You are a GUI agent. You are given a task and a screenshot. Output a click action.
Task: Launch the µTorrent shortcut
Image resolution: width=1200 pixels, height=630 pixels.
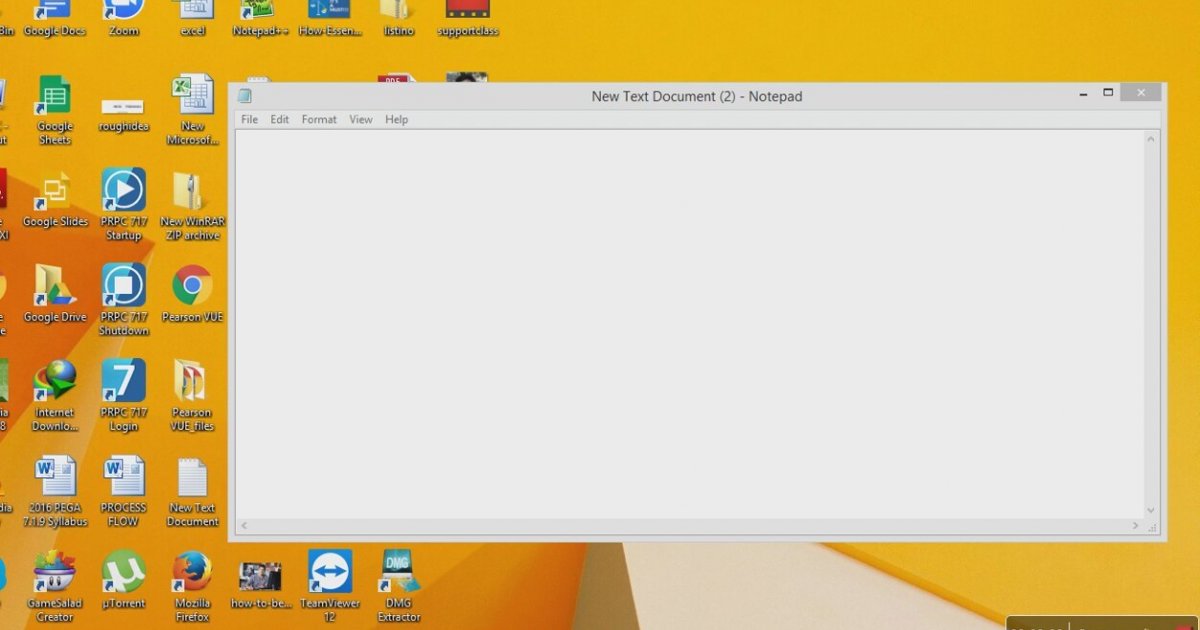(x=124, y=579)
